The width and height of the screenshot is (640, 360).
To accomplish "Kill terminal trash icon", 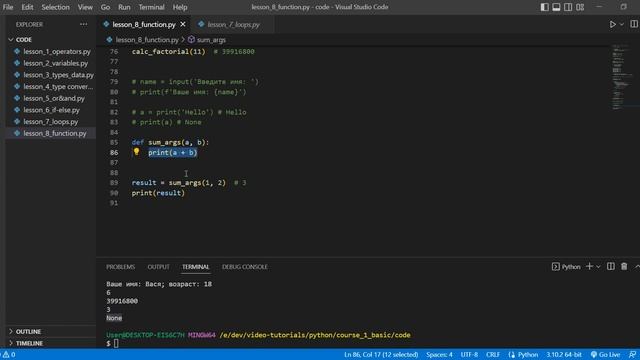I will click(624, 267).
